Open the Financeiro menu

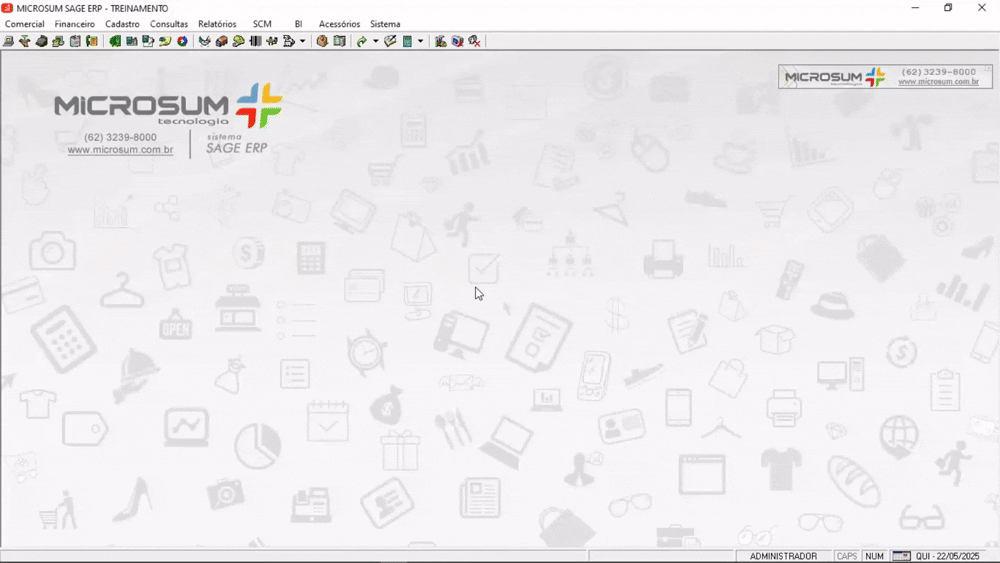(75, 24)
